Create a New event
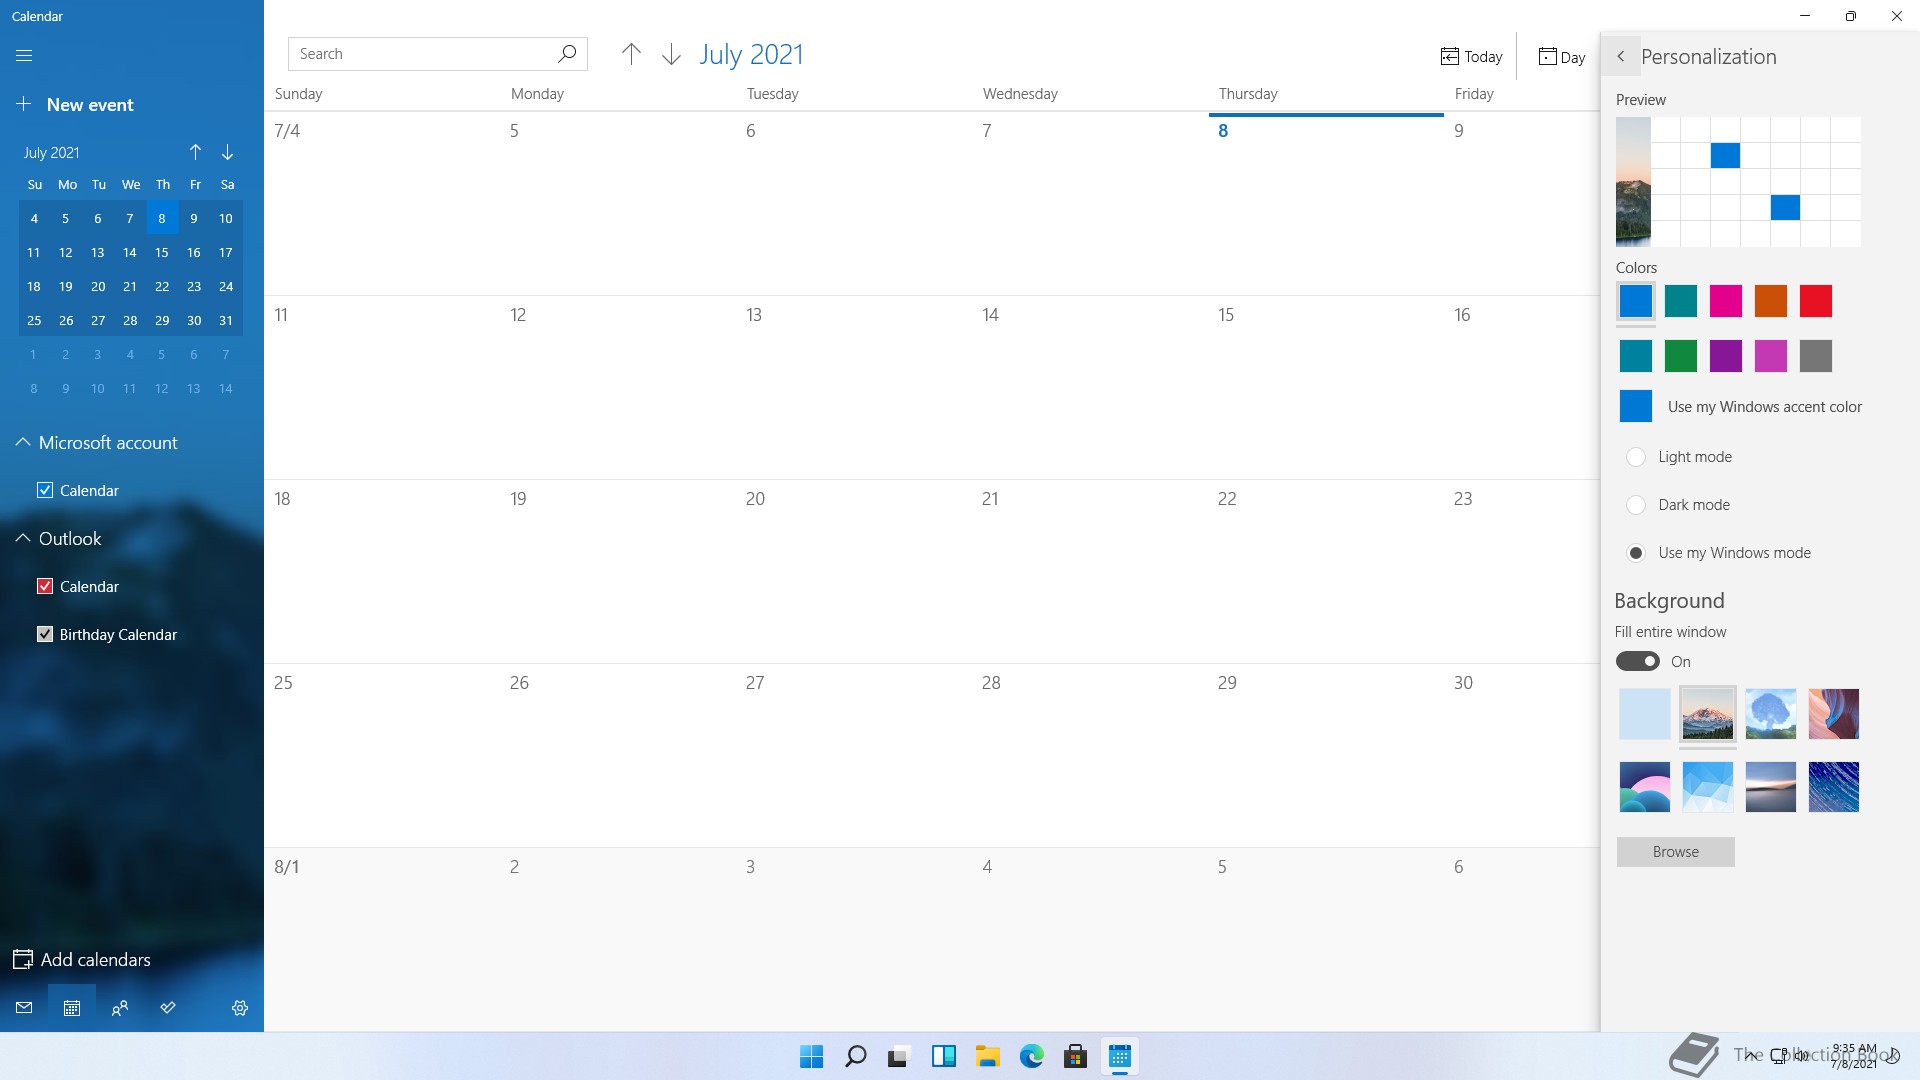 (75, 104)
